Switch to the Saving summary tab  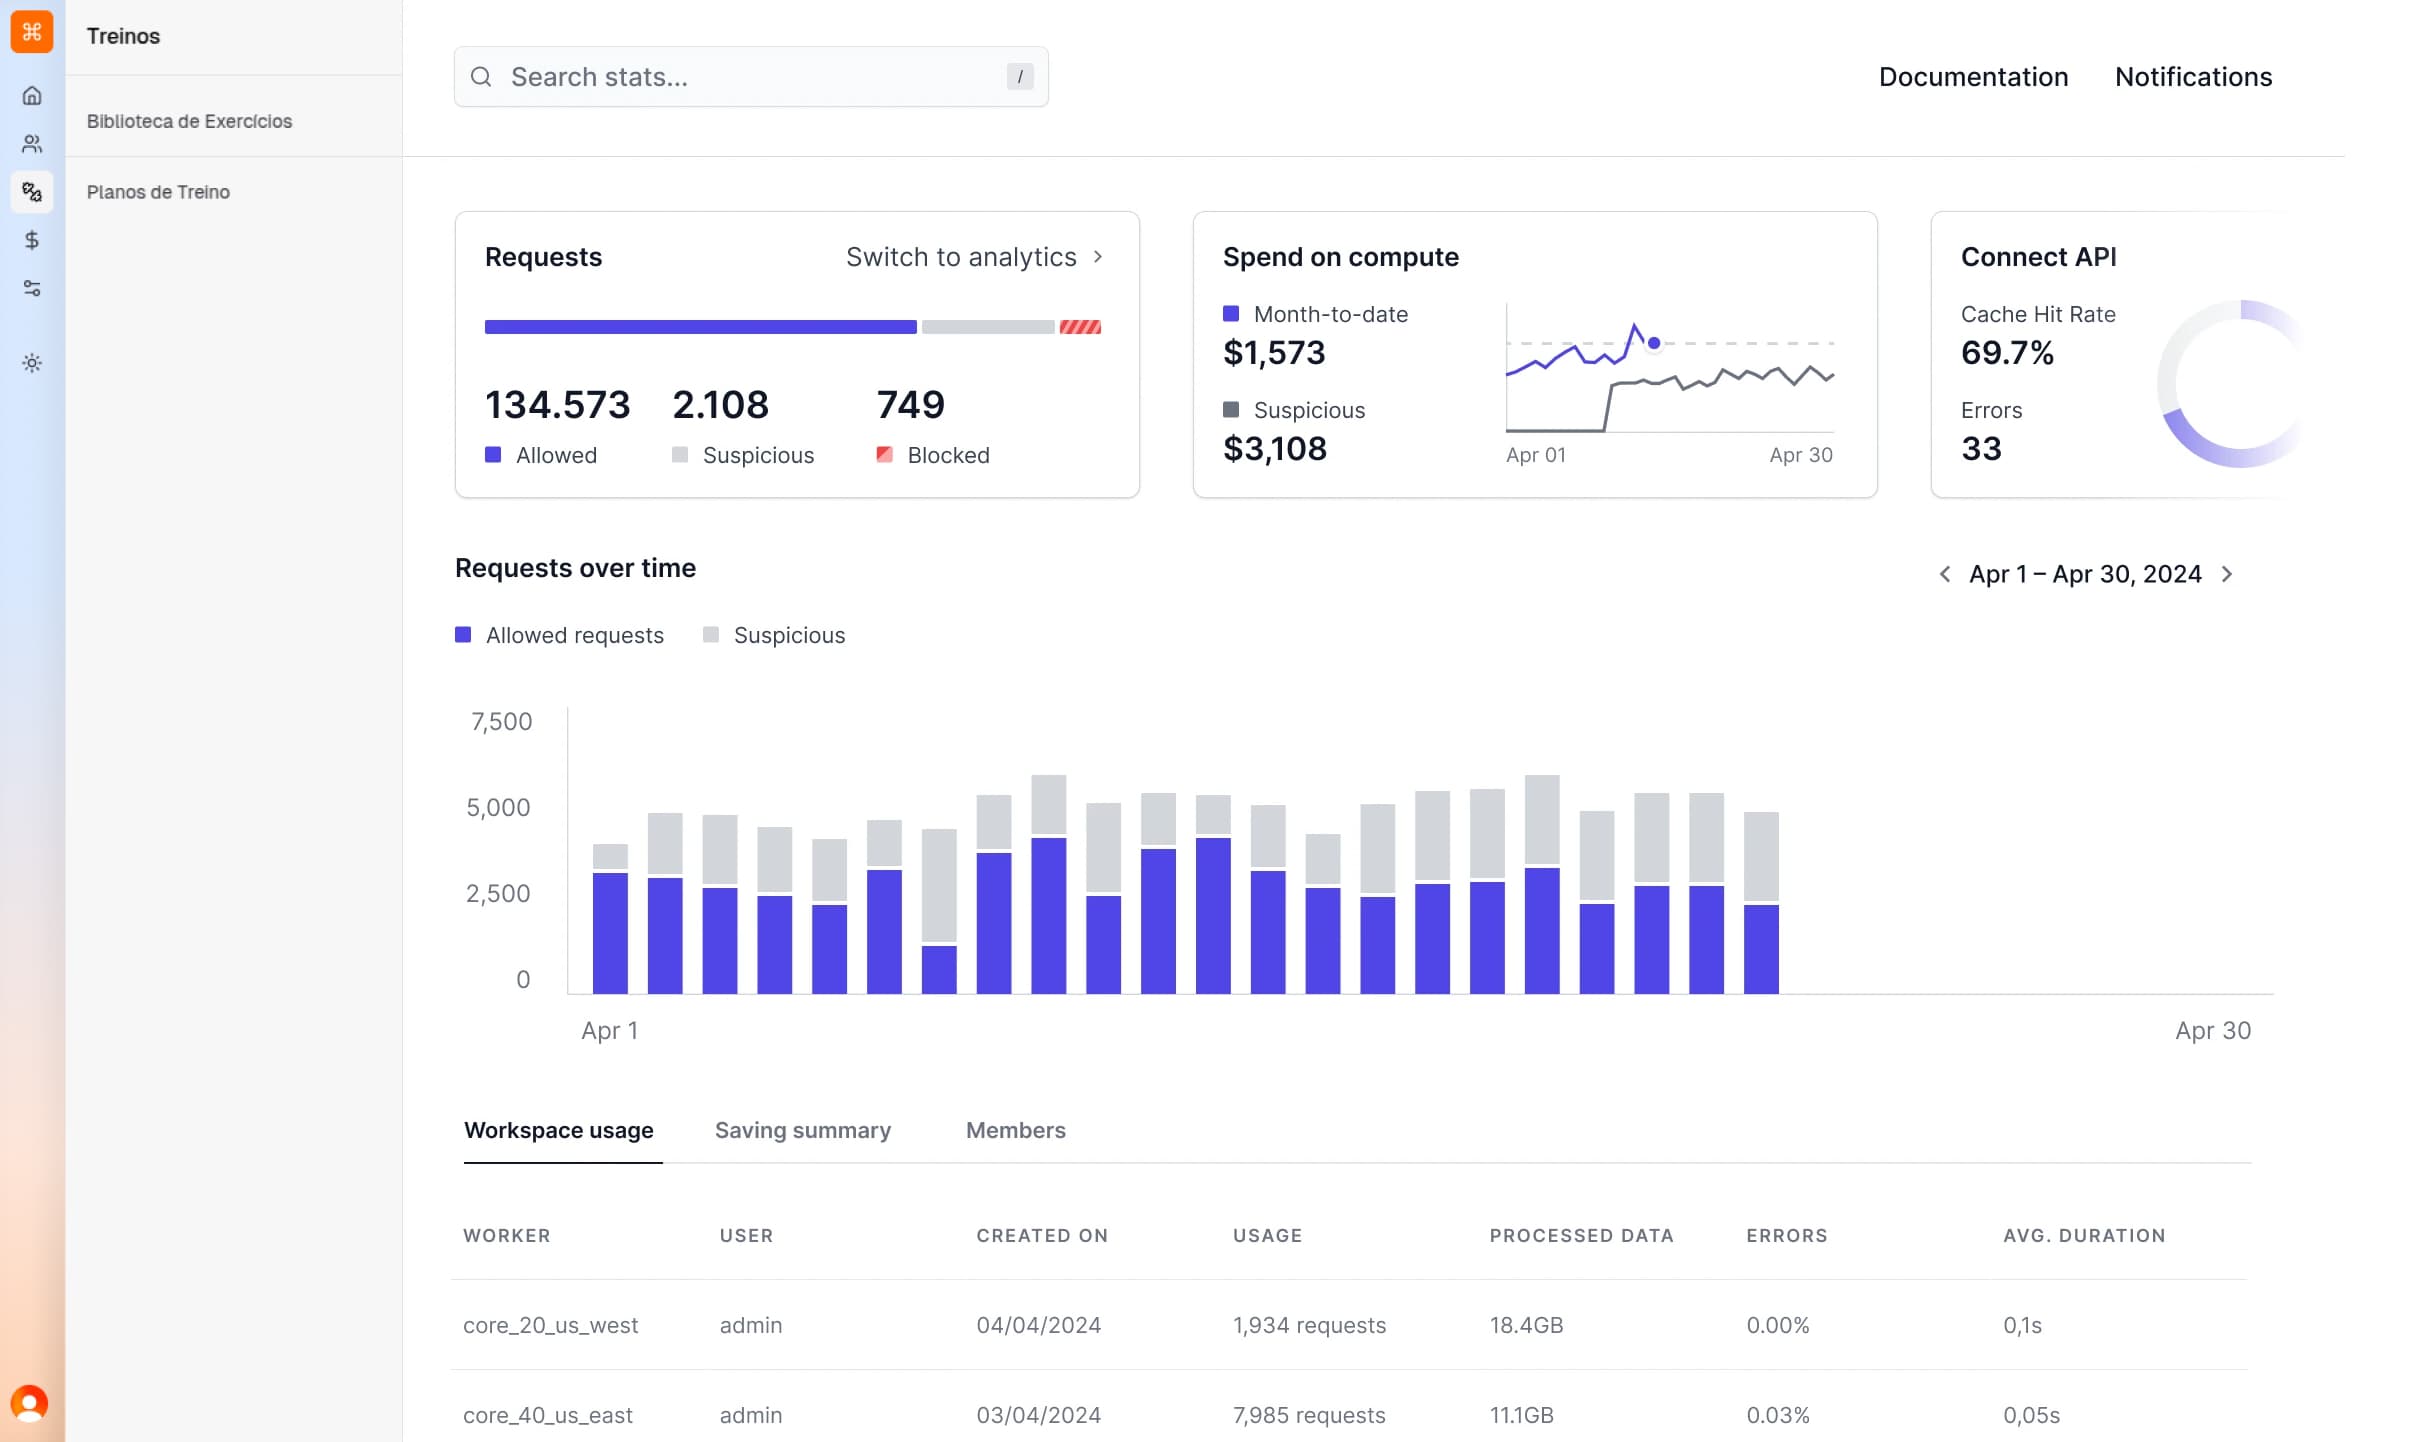click(802, 1130)
